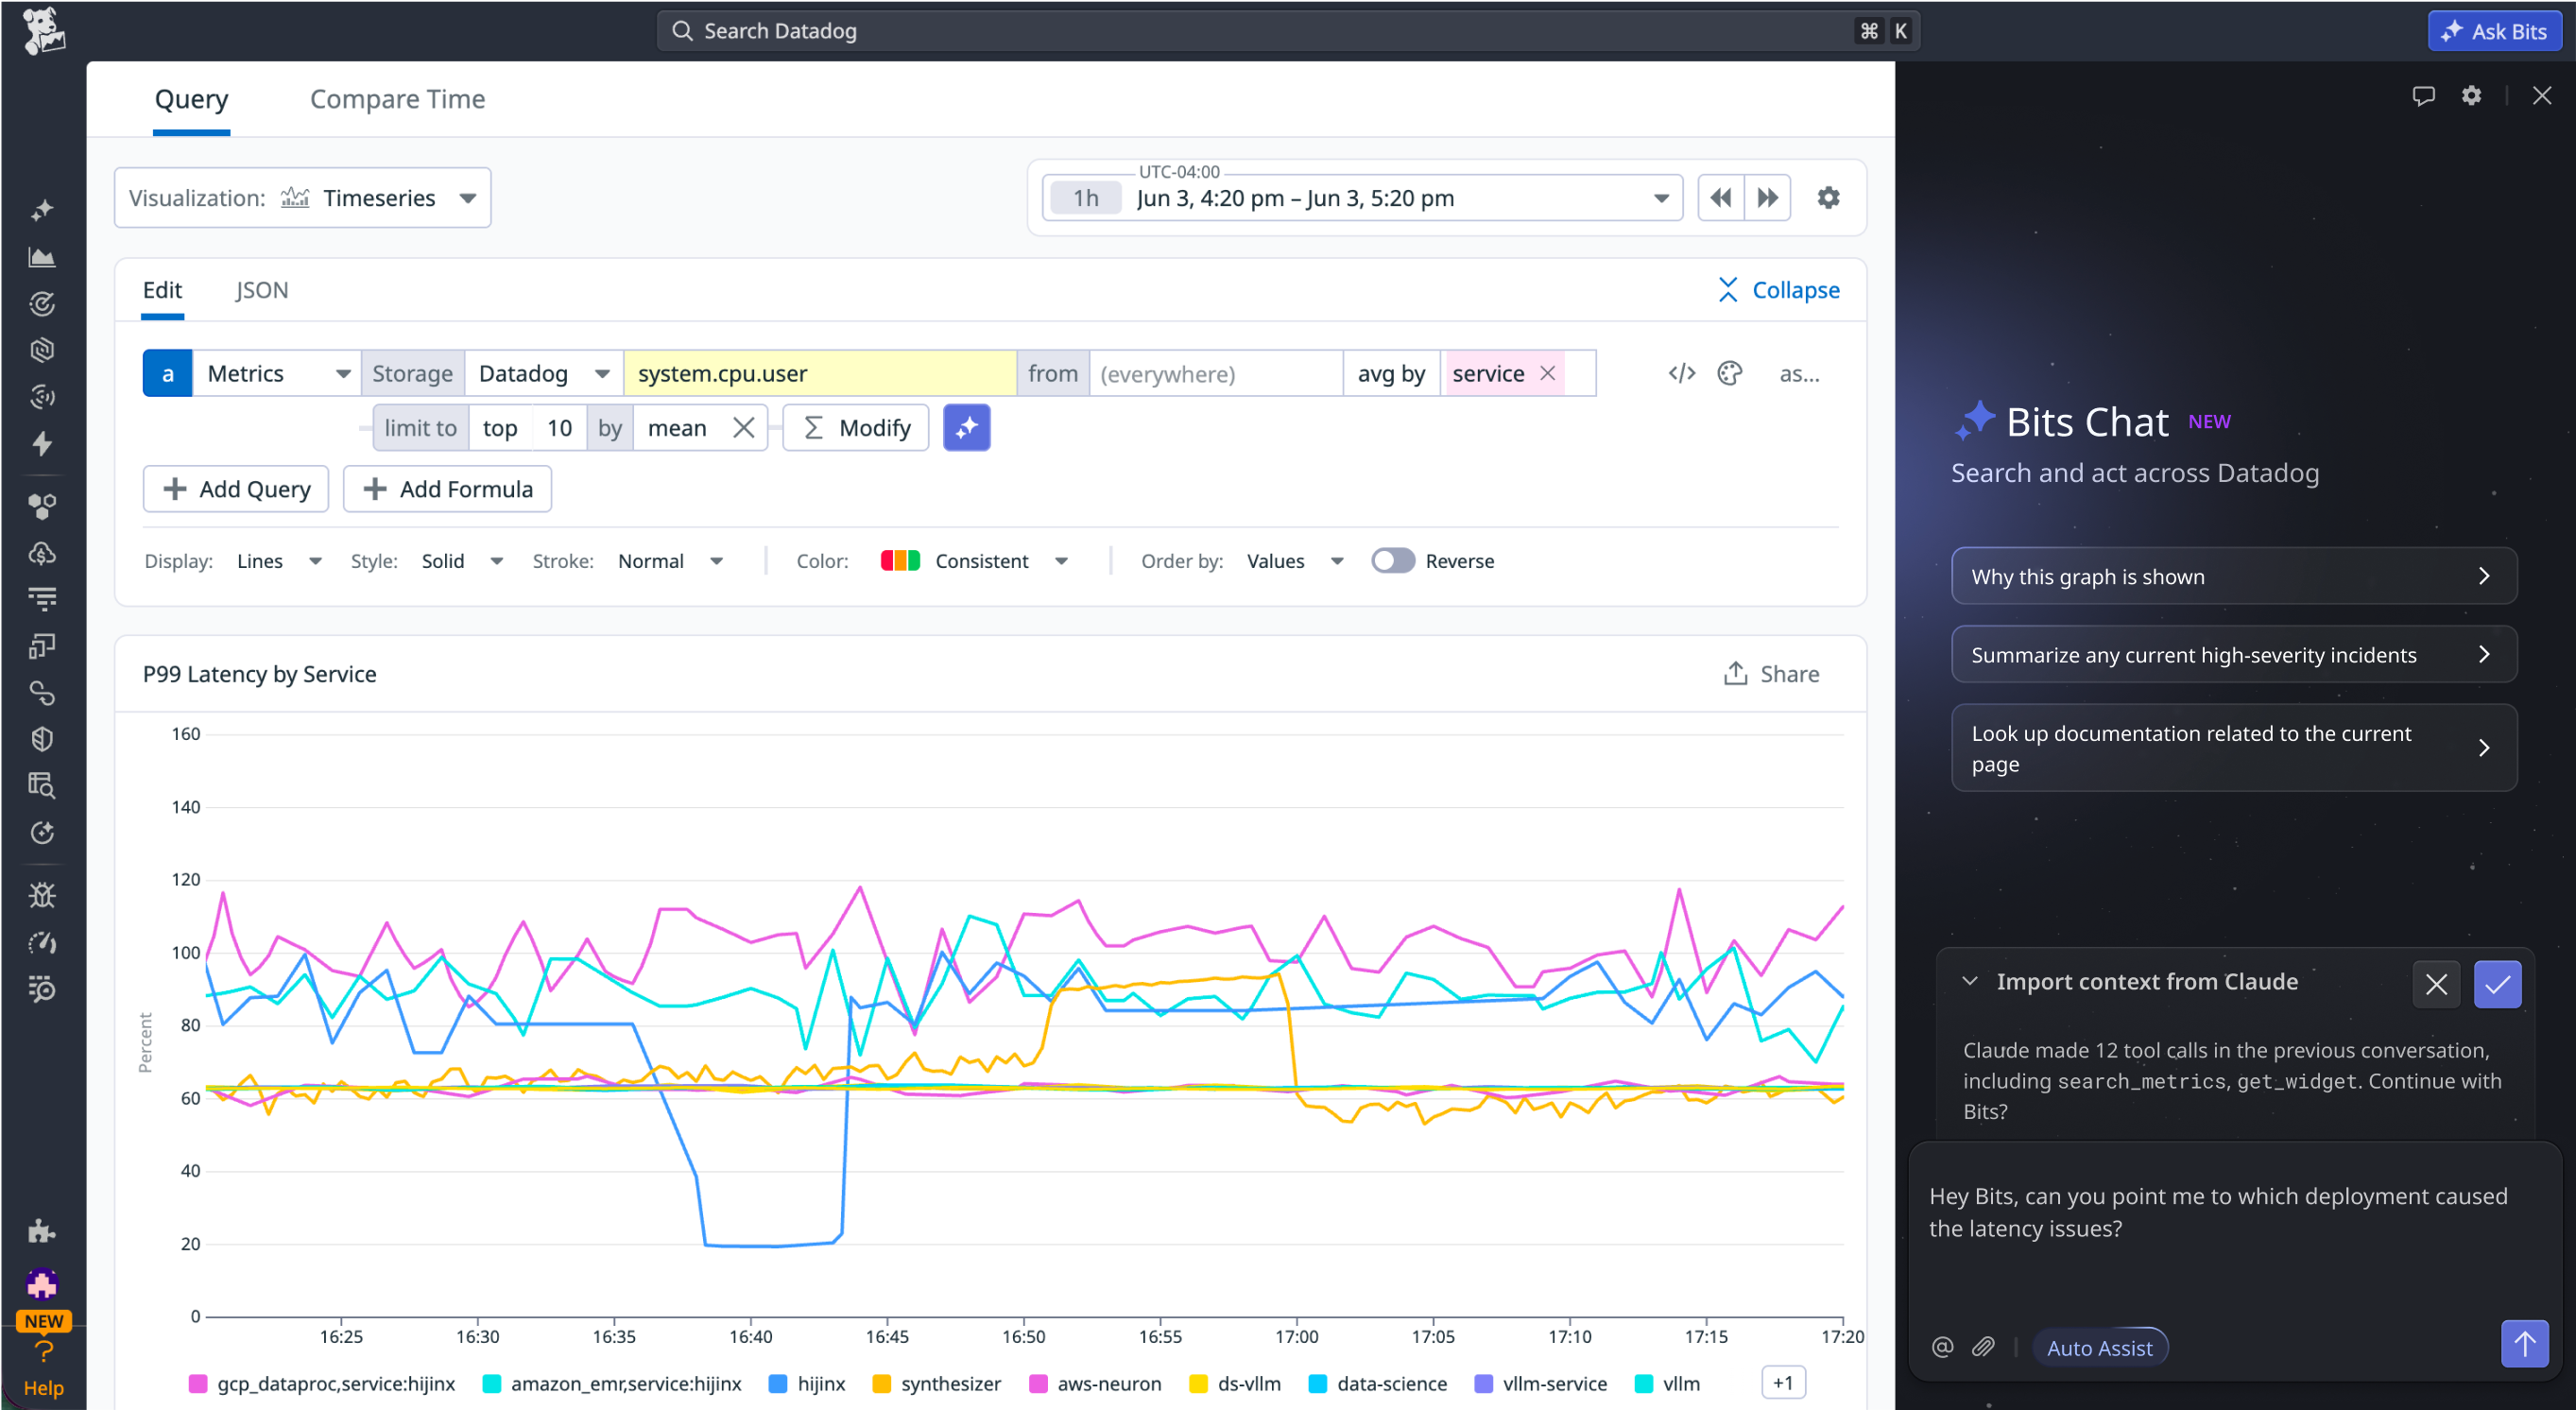The width and height of the screenshot is (2576, 1410).
Task: Show the +1 additional legend item
Action: coord(1783,1383)
